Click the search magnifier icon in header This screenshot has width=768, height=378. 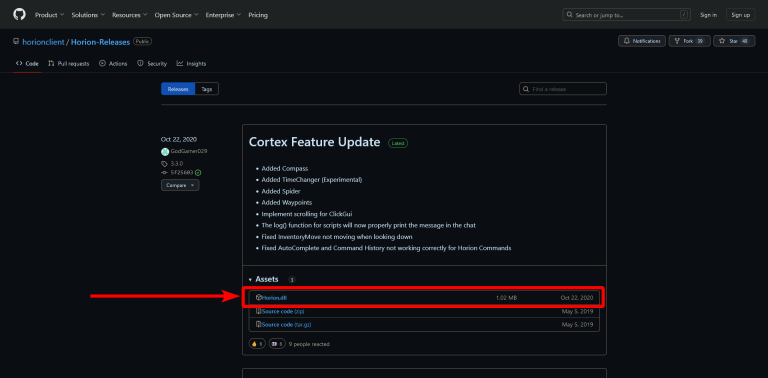click(x=570, y=15)
